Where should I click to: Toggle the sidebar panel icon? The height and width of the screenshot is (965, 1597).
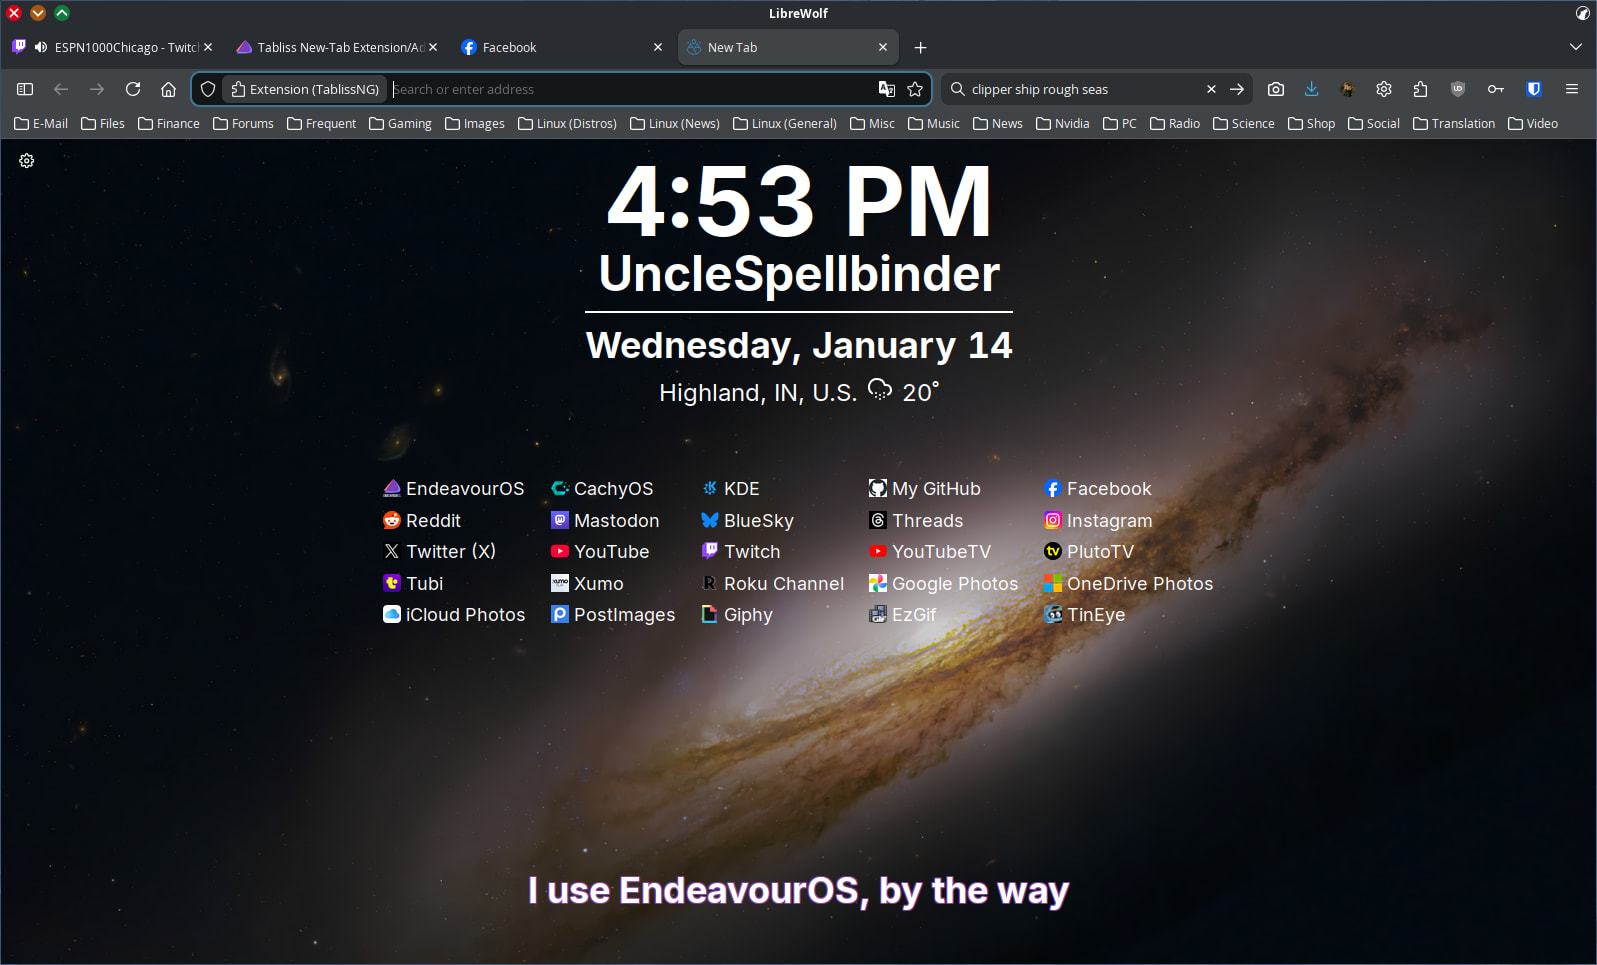point(25,89)
